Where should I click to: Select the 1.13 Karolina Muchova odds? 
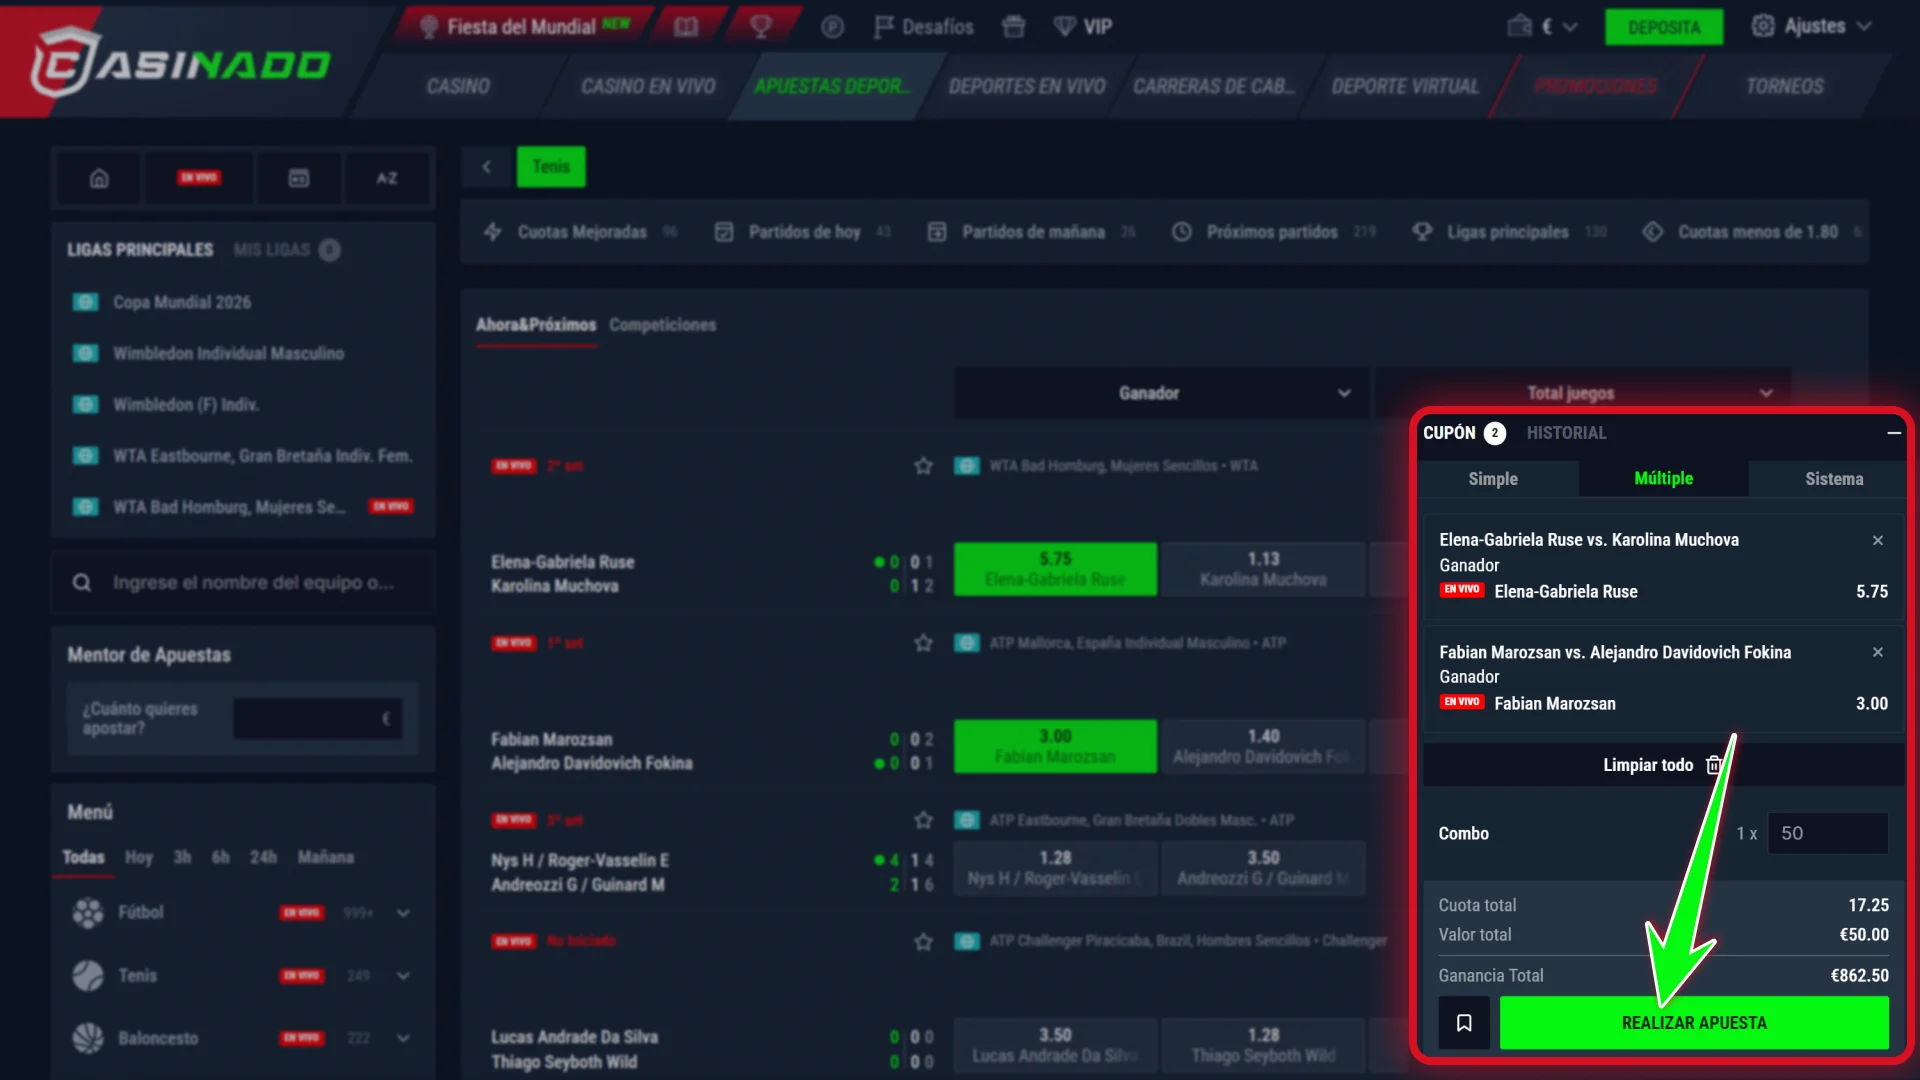coord(1263,569)
